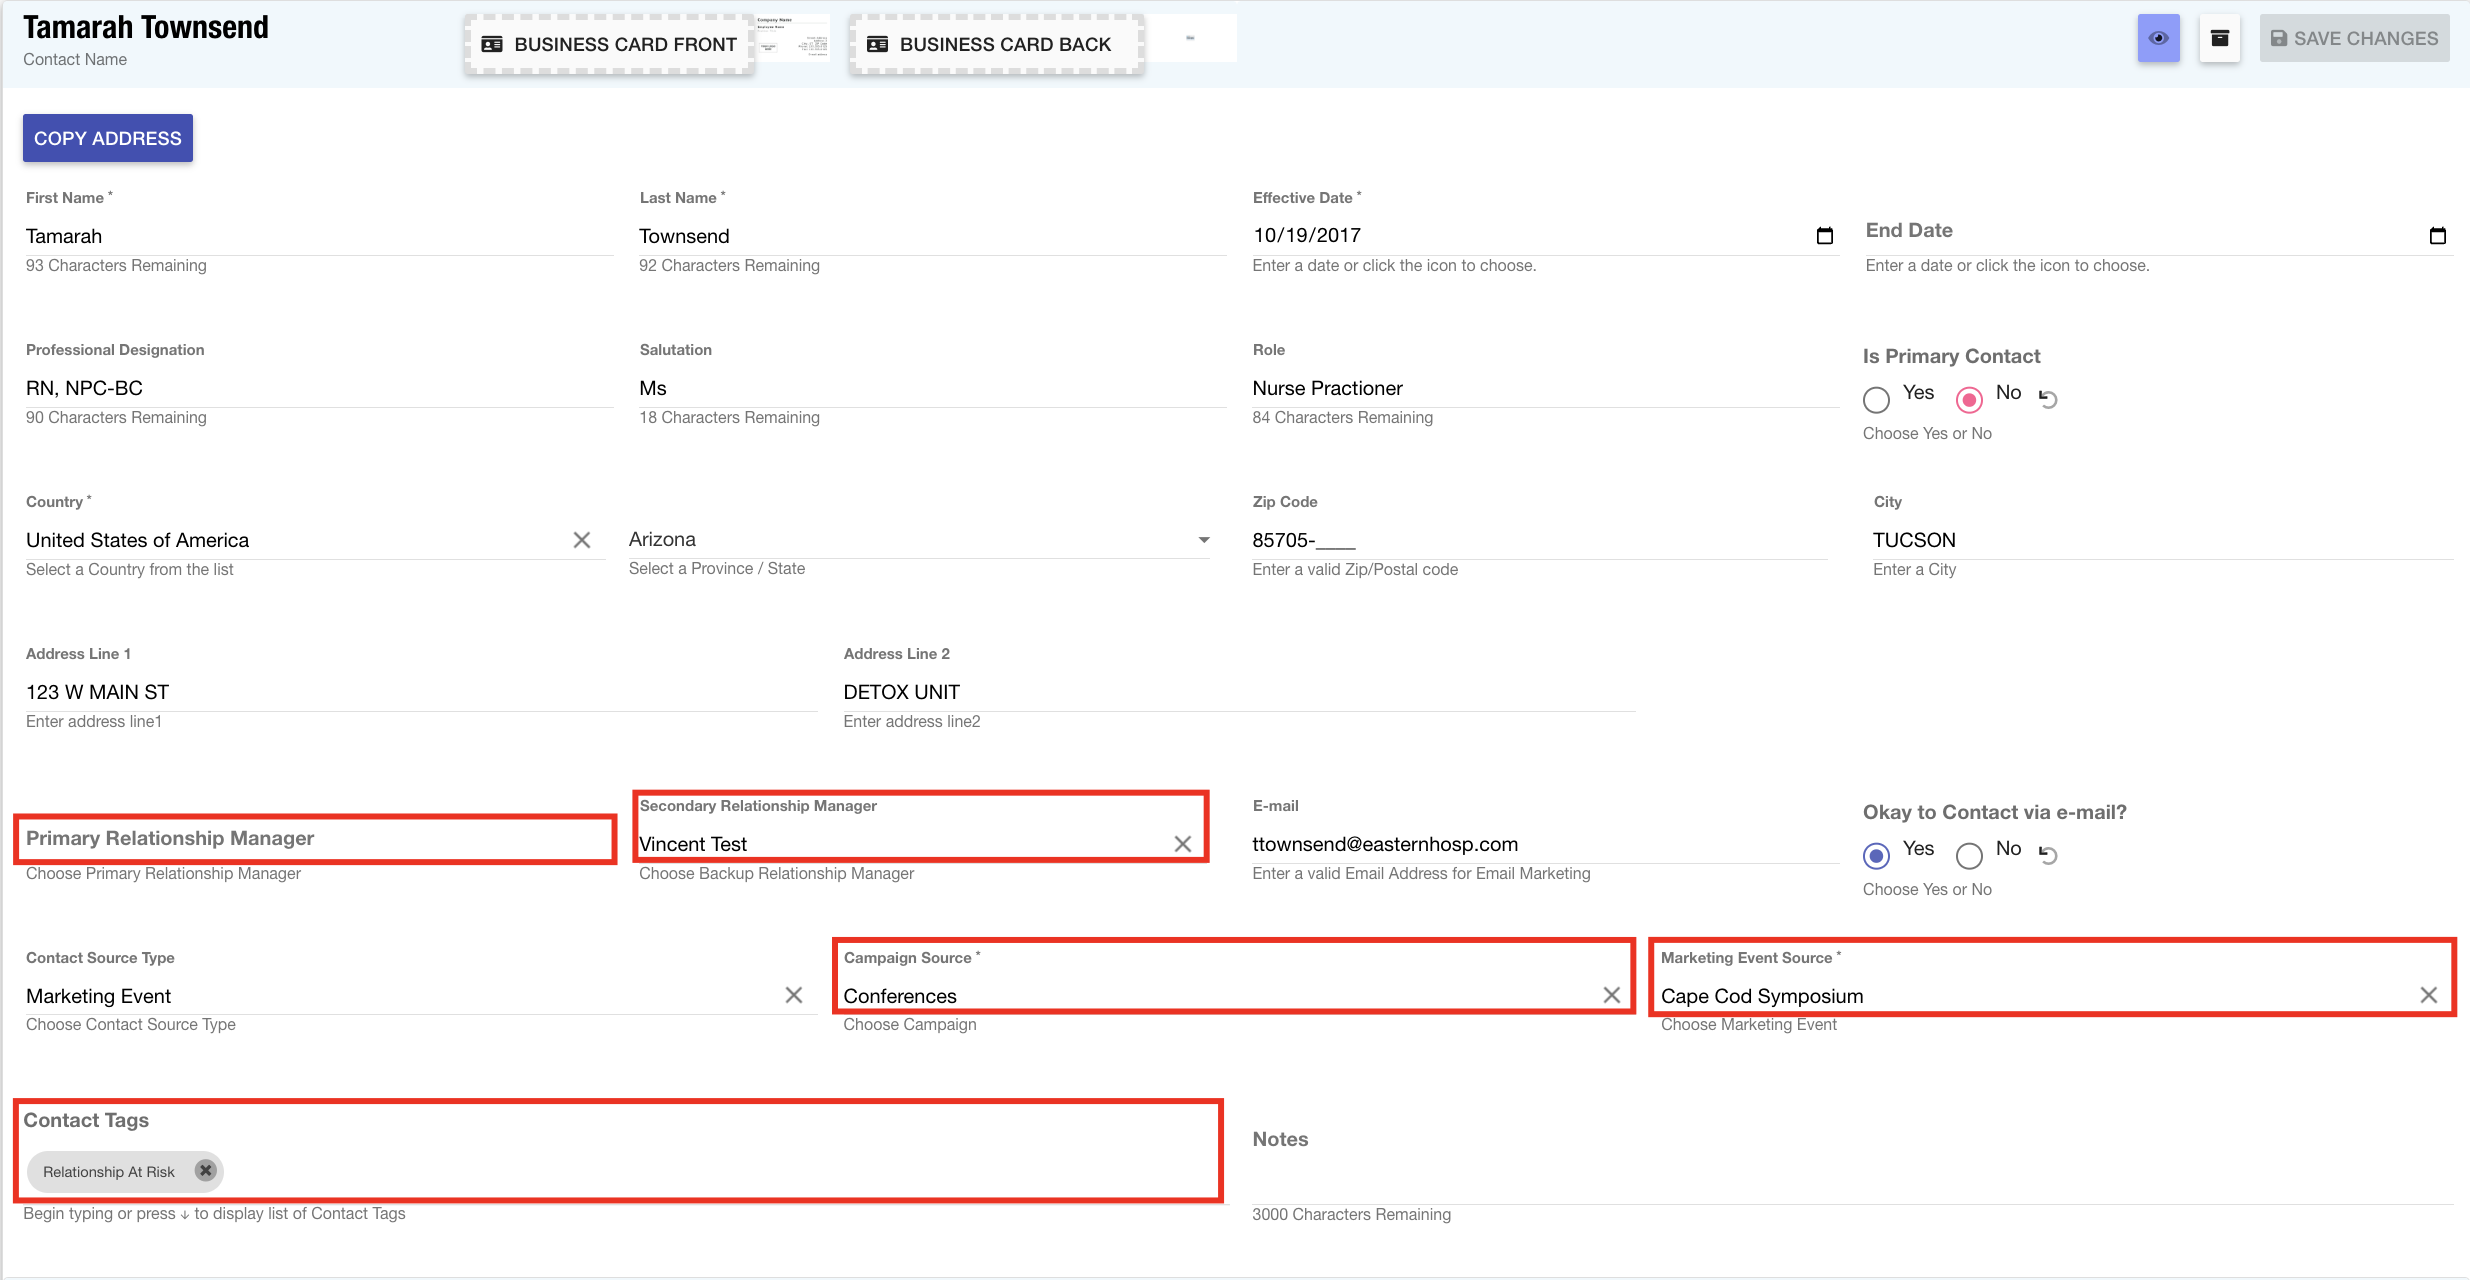Image resolution: width=2470 pixels, height=1280 pixels.
Task: Reset the Is Primary Contact selection
Action: coord(2048,399)
